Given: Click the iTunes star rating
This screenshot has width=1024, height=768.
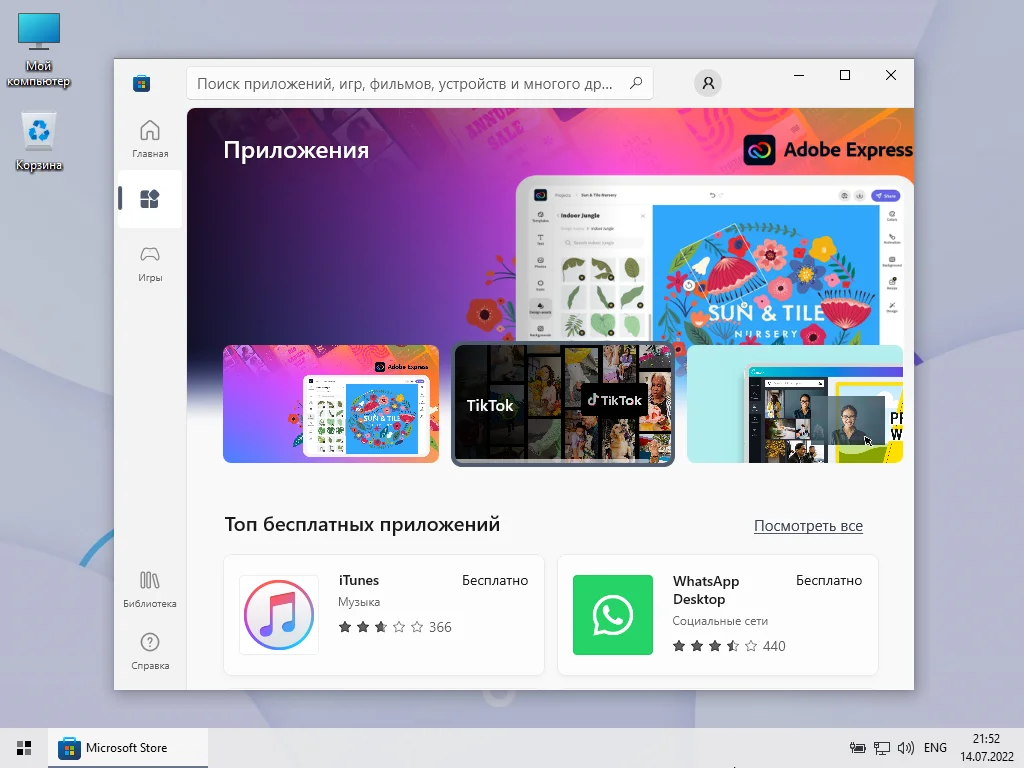Looking at the screenshot, I should tap(381, 627).
